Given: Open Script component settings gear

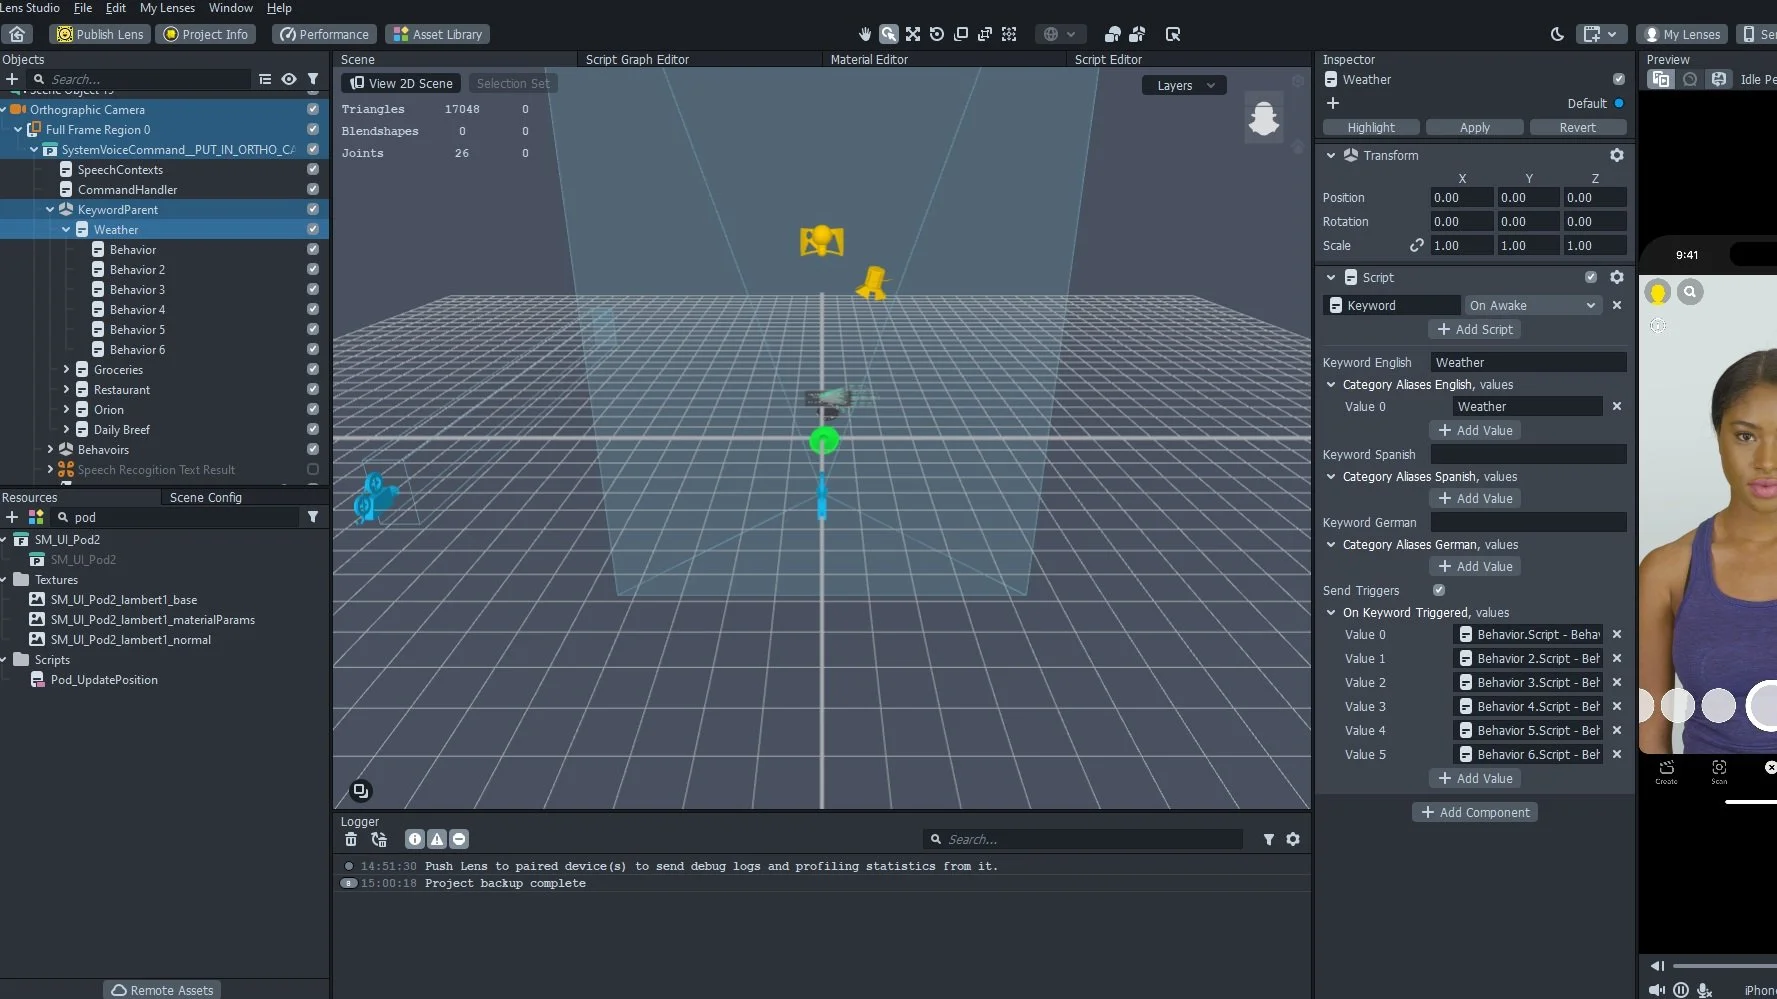Looking at the screenshot, I should click(x=1617, y=277).
